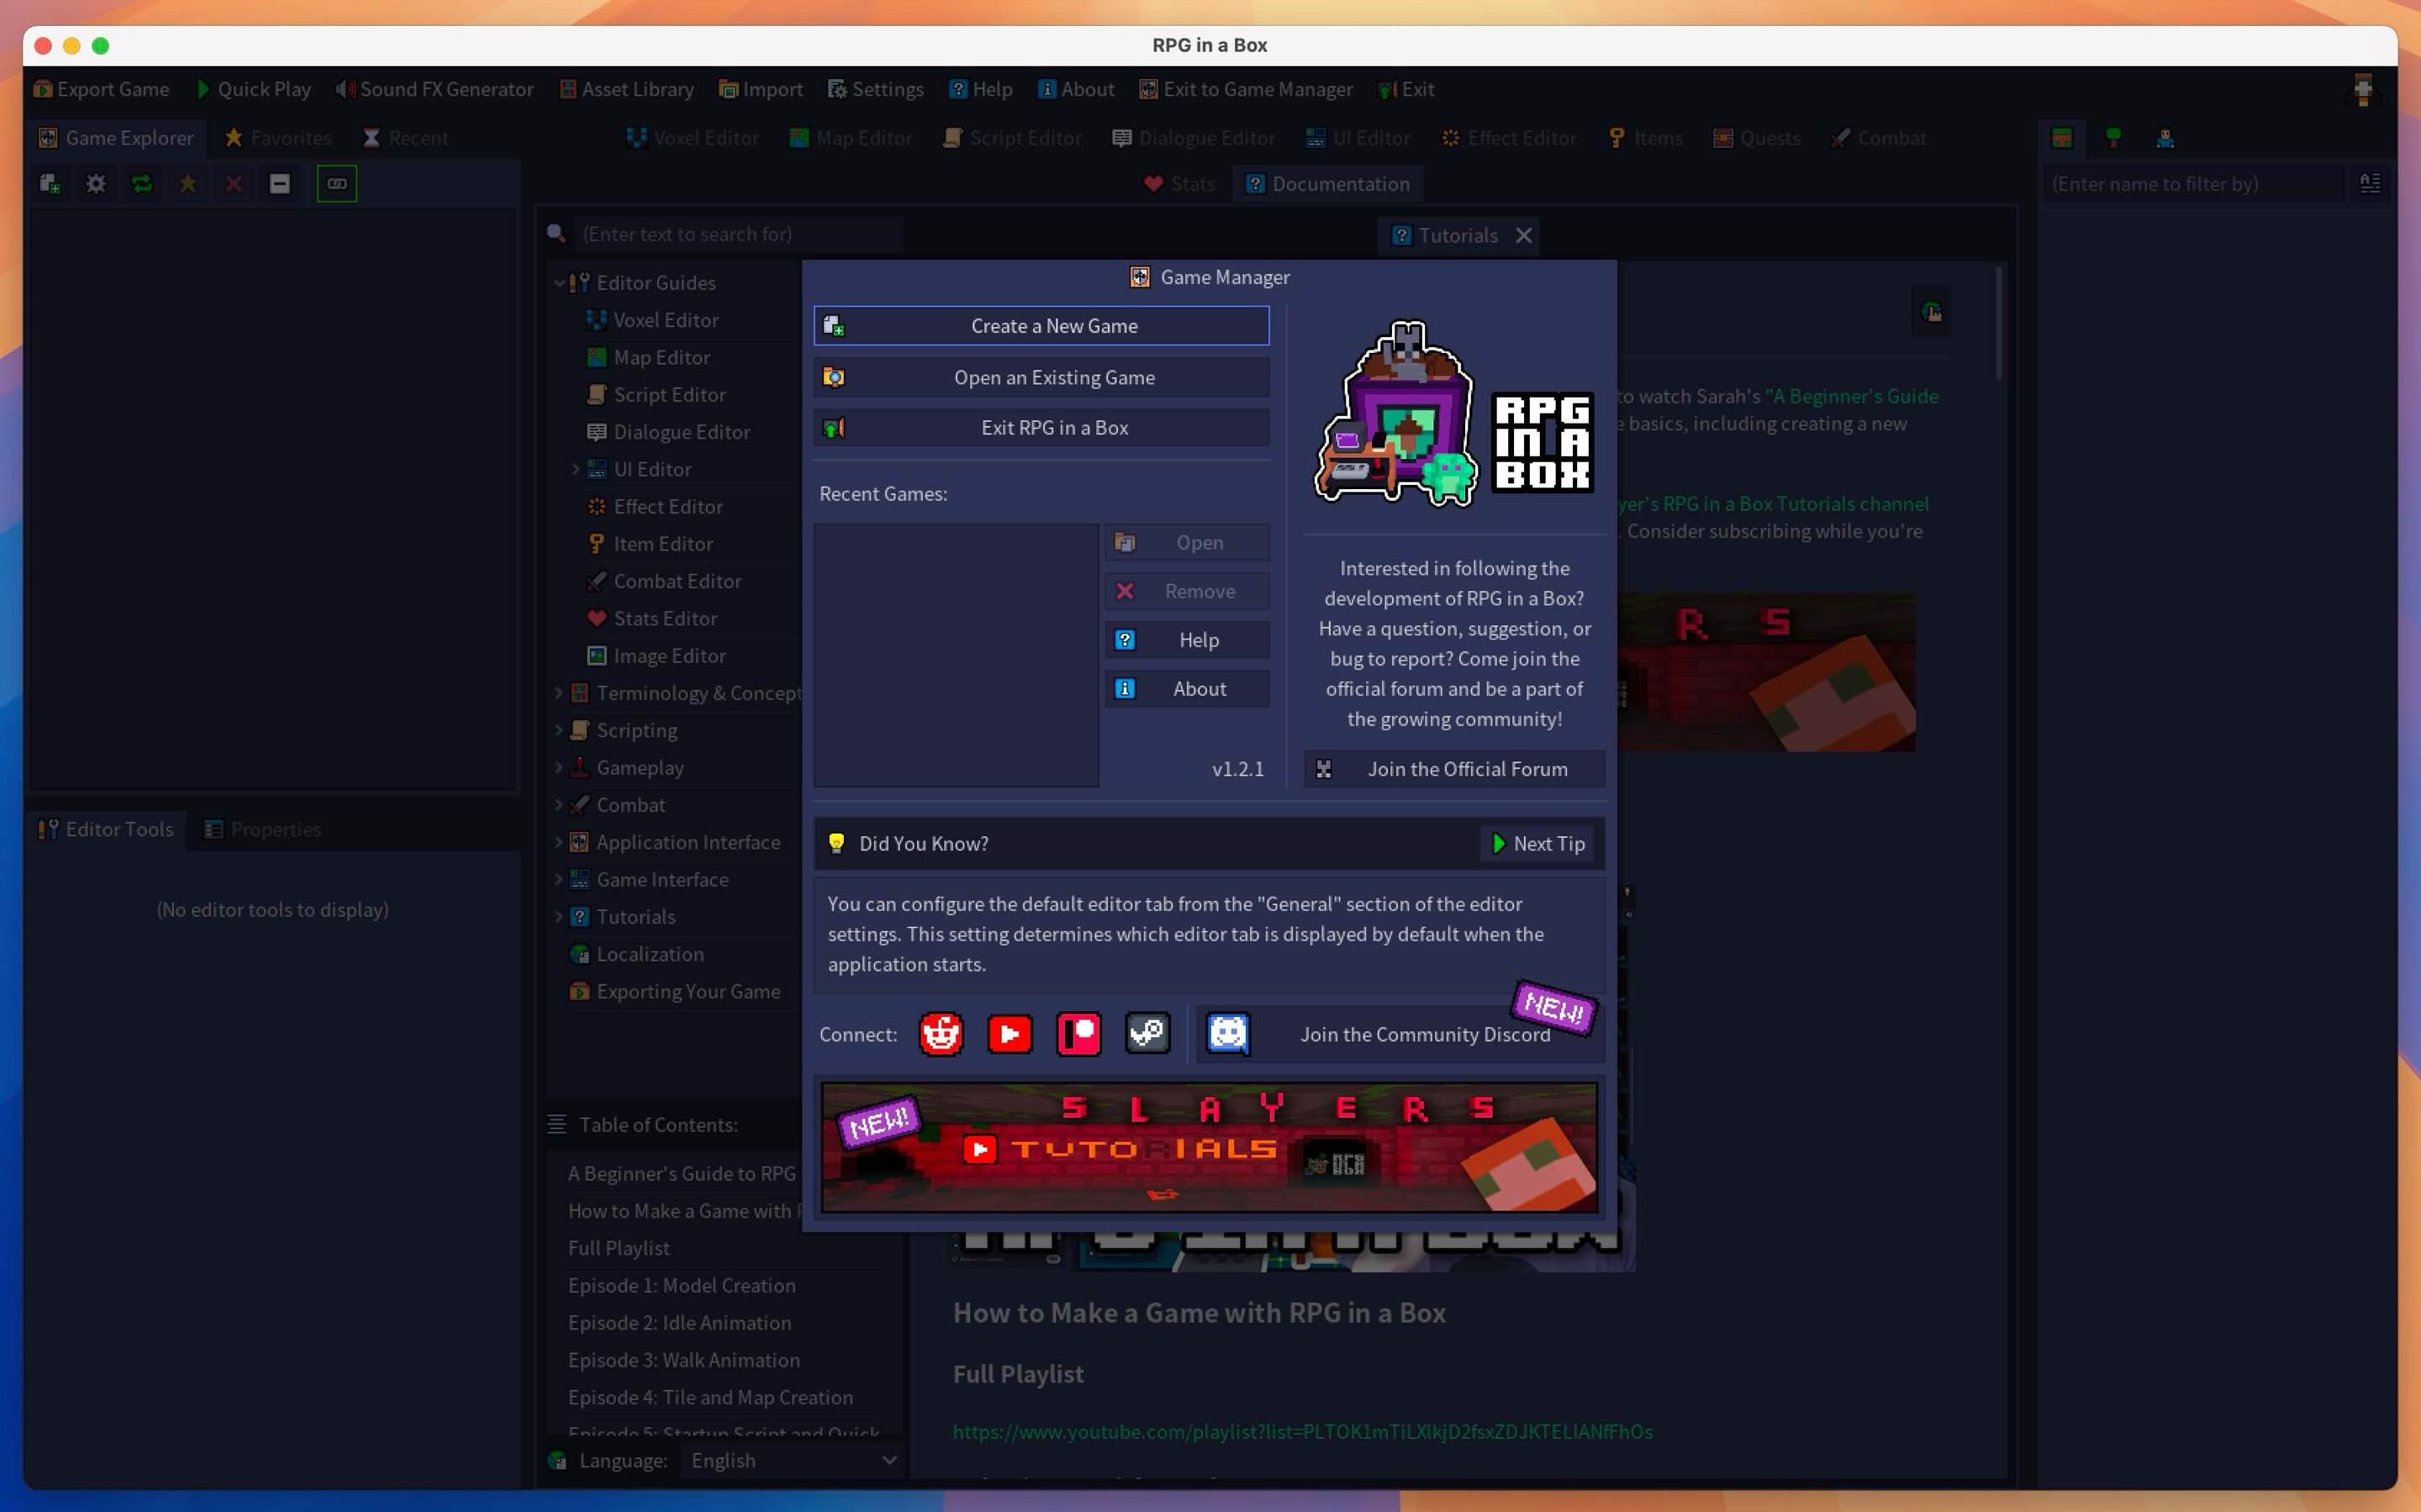Image resolution: width=2421 pixels, height=1512 pixels.
Task: Click the RPG in a Box logo
Action: click(1454, 415)
